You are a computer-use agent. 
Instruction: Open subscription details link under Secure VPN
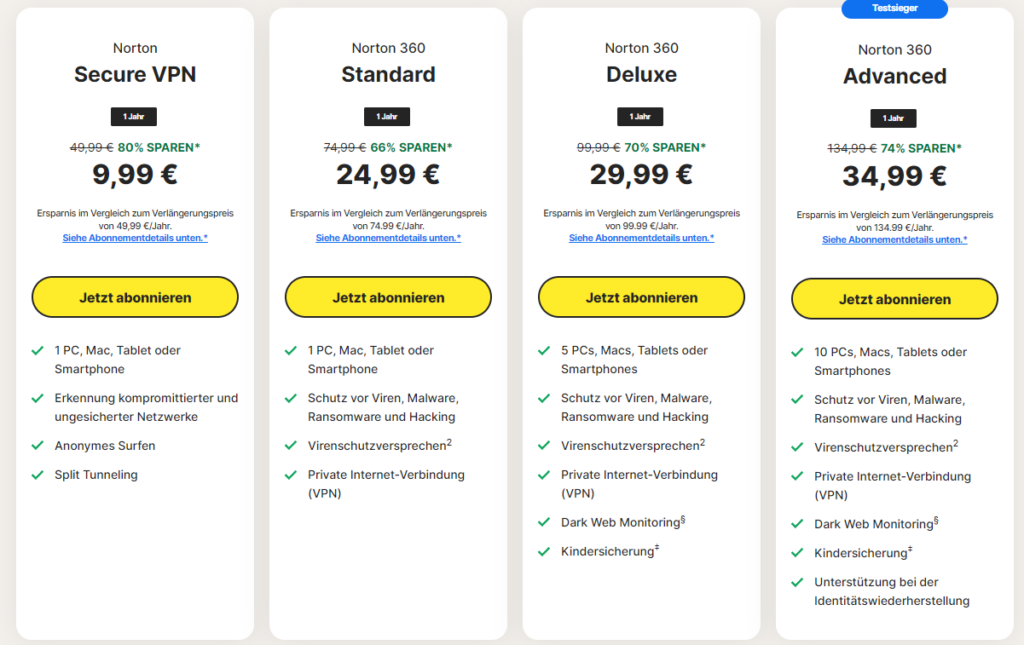(x=135, y=238)
